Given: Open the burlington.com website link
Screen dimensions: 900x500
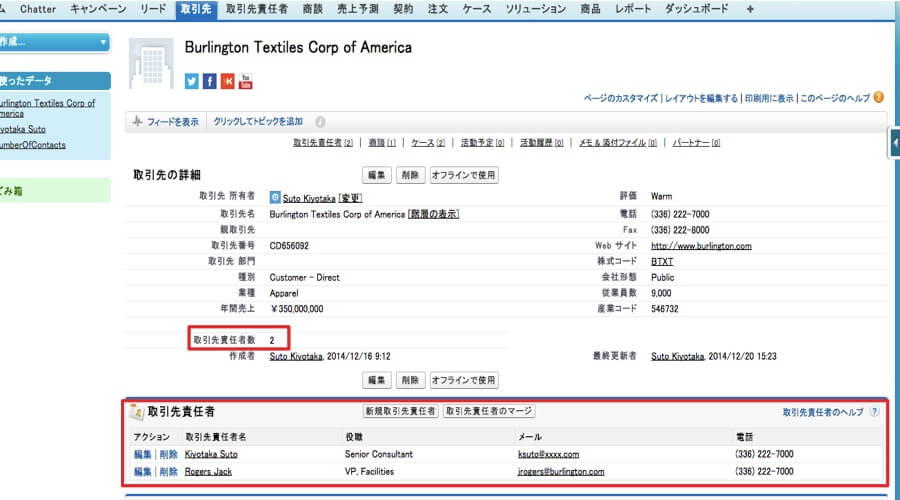Looking at the screenshot, I should click(x=701, y=245).
